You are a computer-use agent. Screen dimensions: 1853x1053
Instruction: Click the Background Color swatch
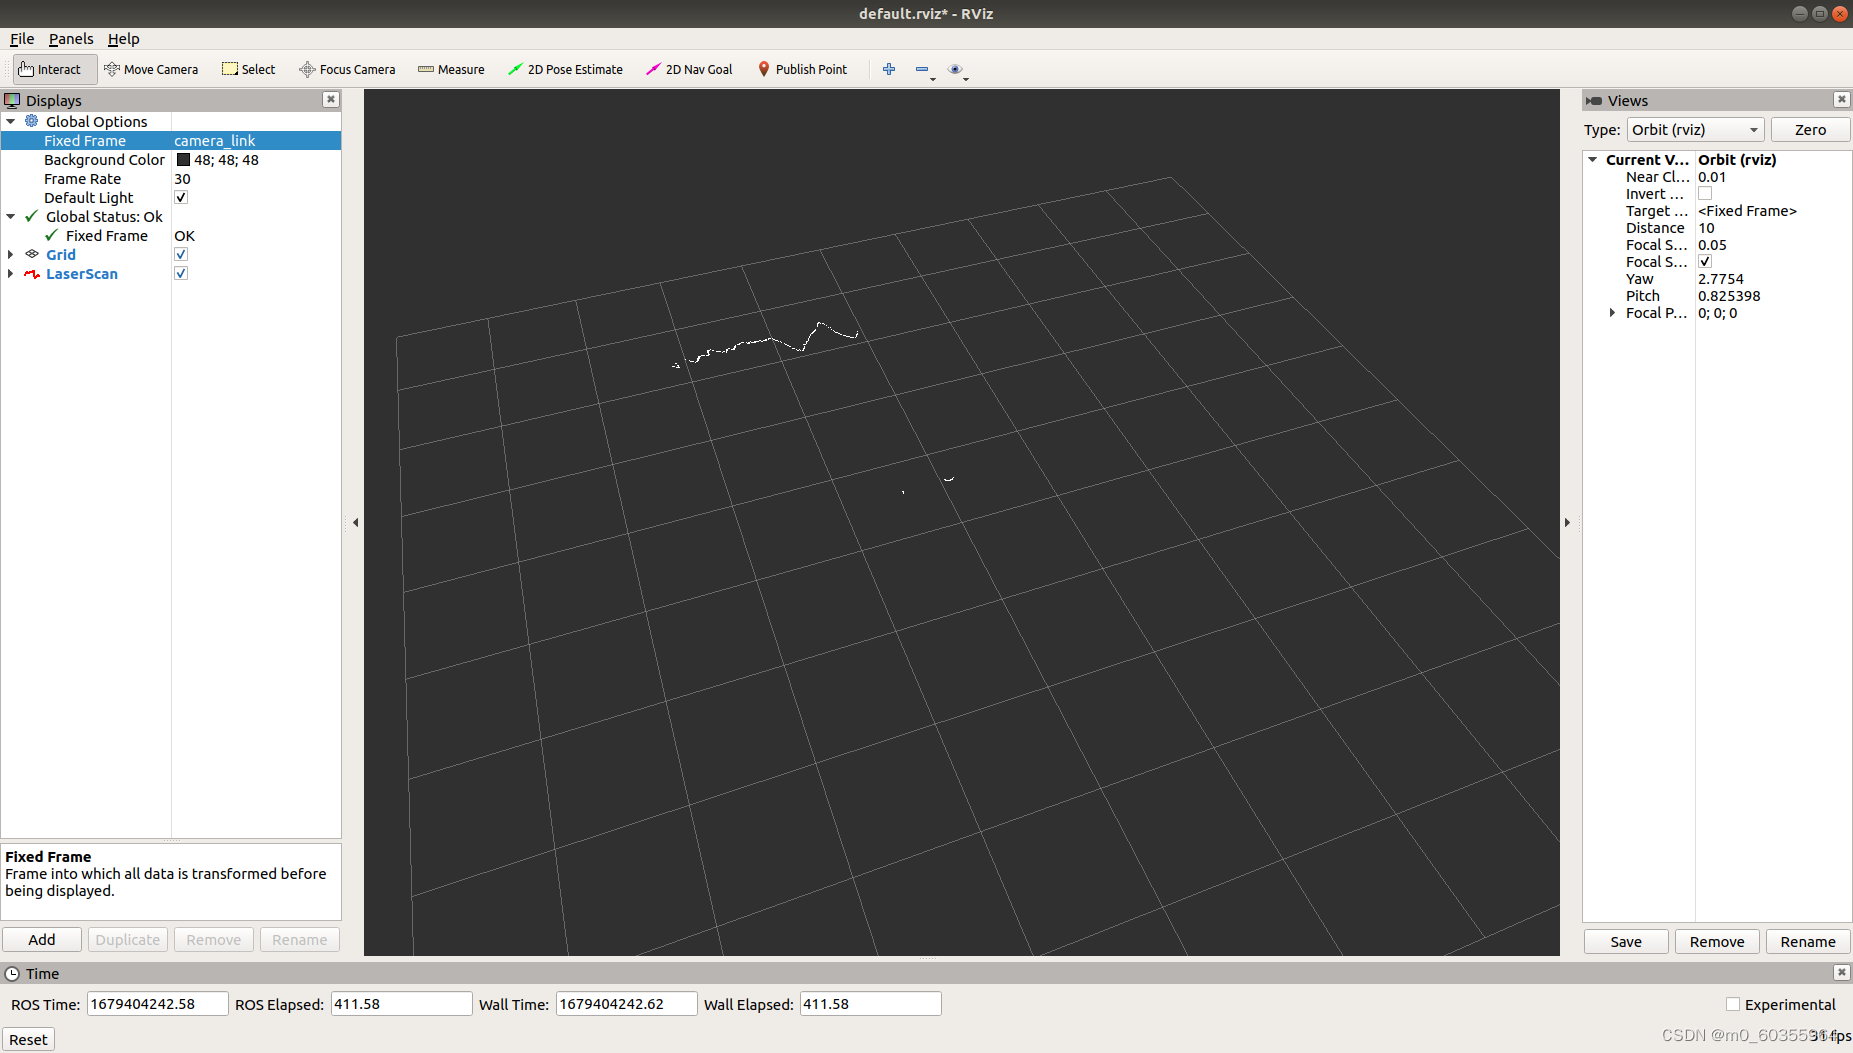click(x=183, y=160)
